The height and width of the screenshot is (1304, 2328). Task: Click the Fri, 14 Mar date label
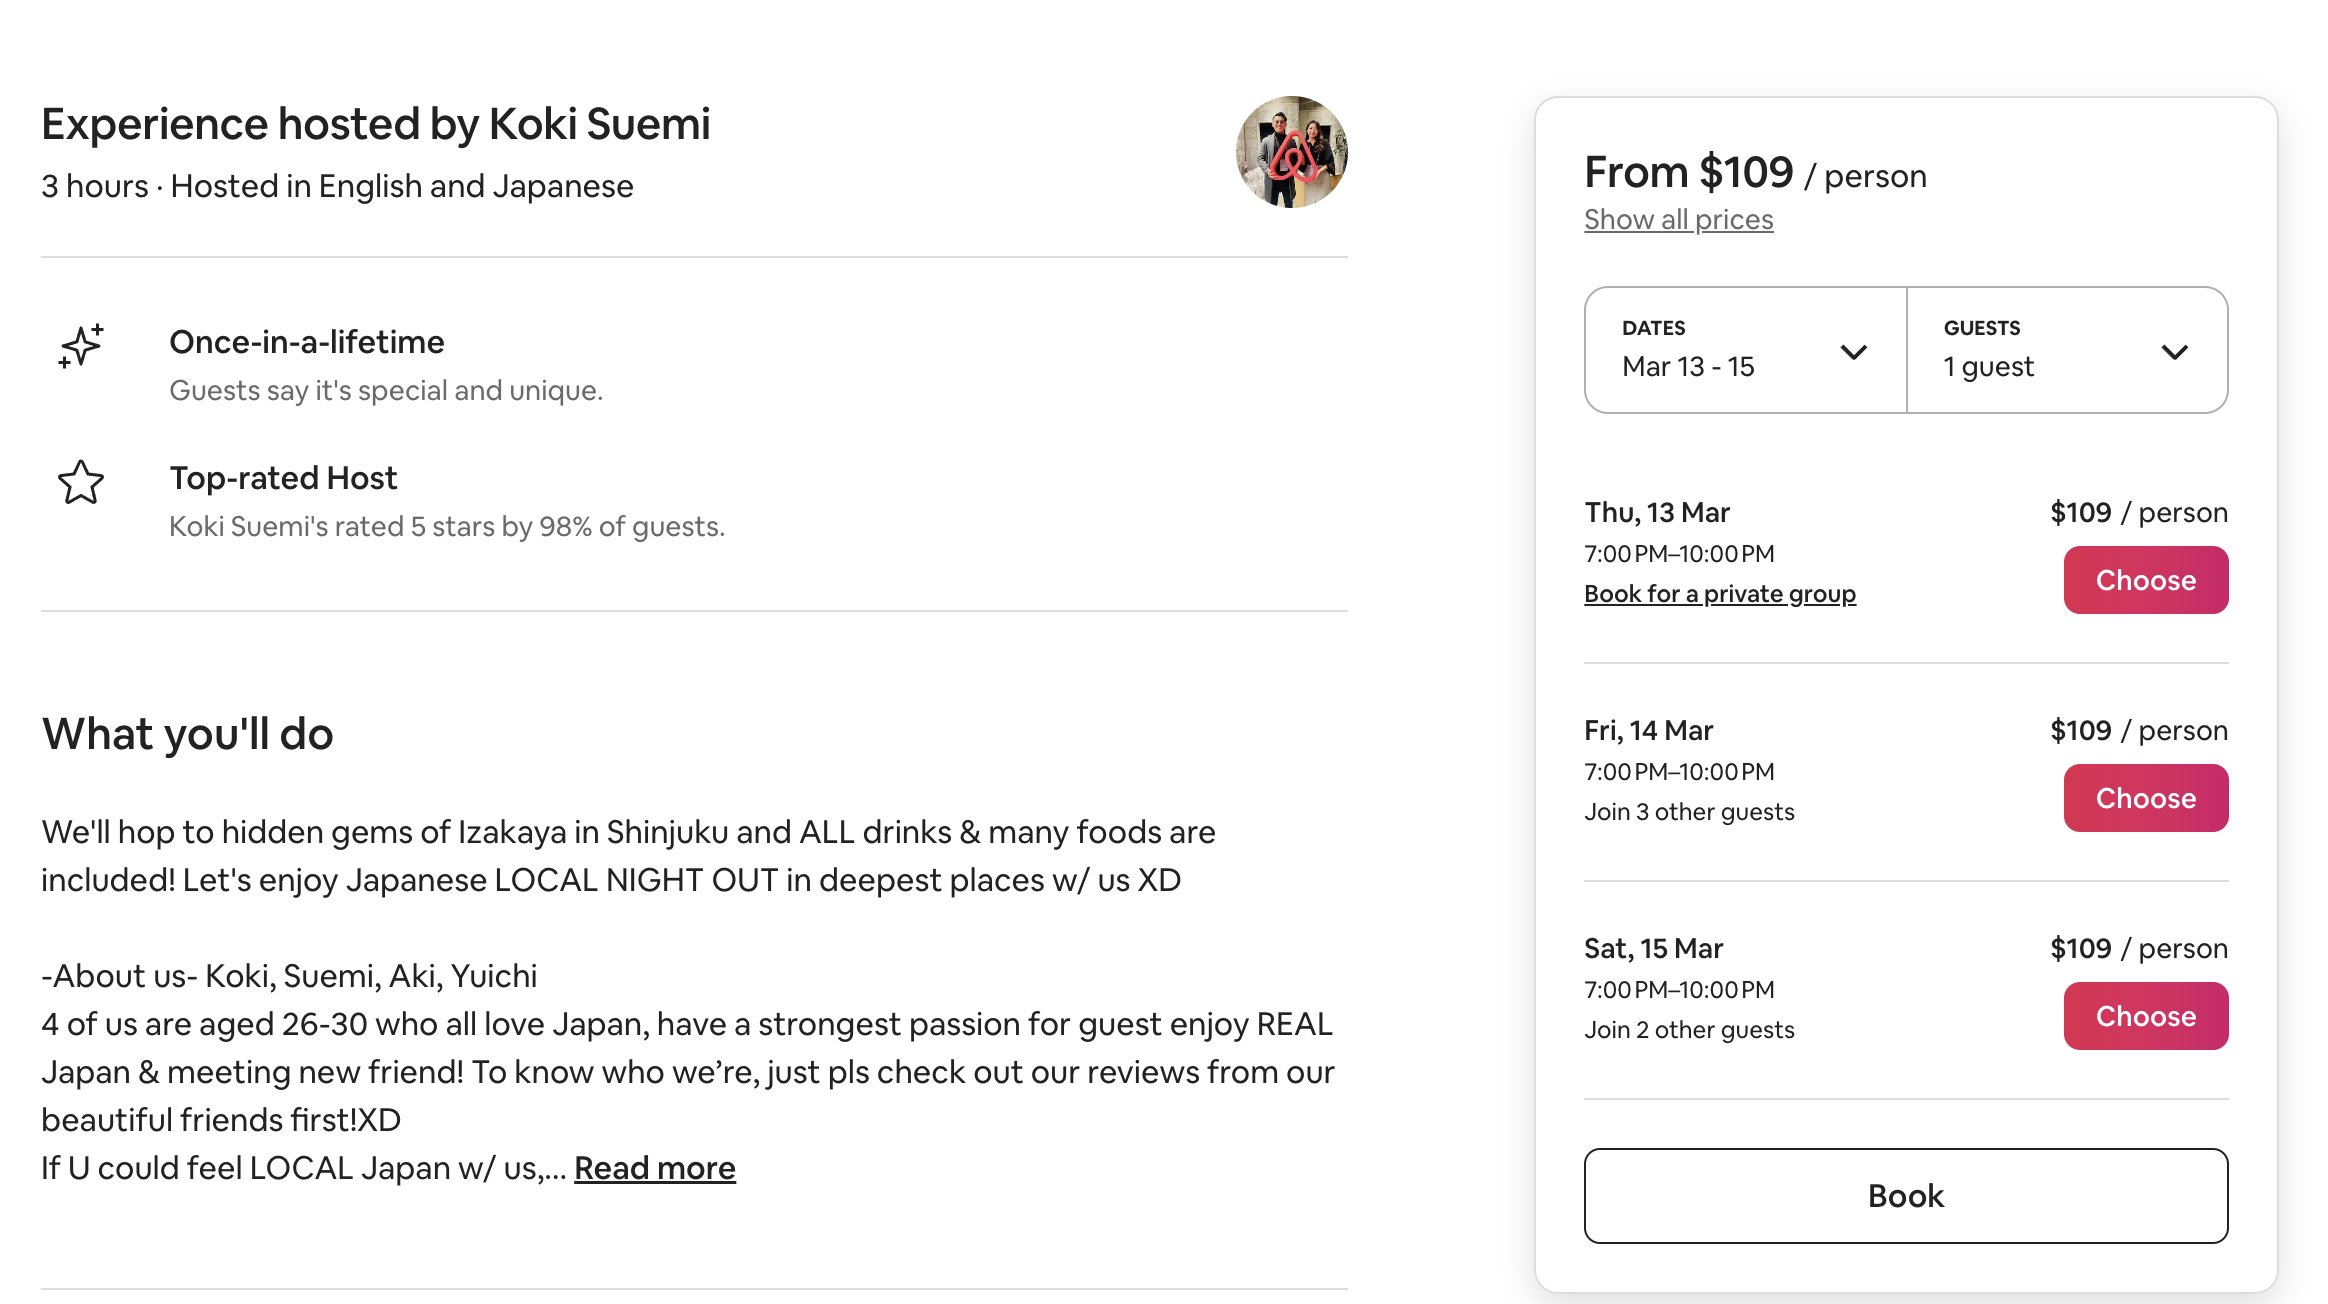point(1648,730)
